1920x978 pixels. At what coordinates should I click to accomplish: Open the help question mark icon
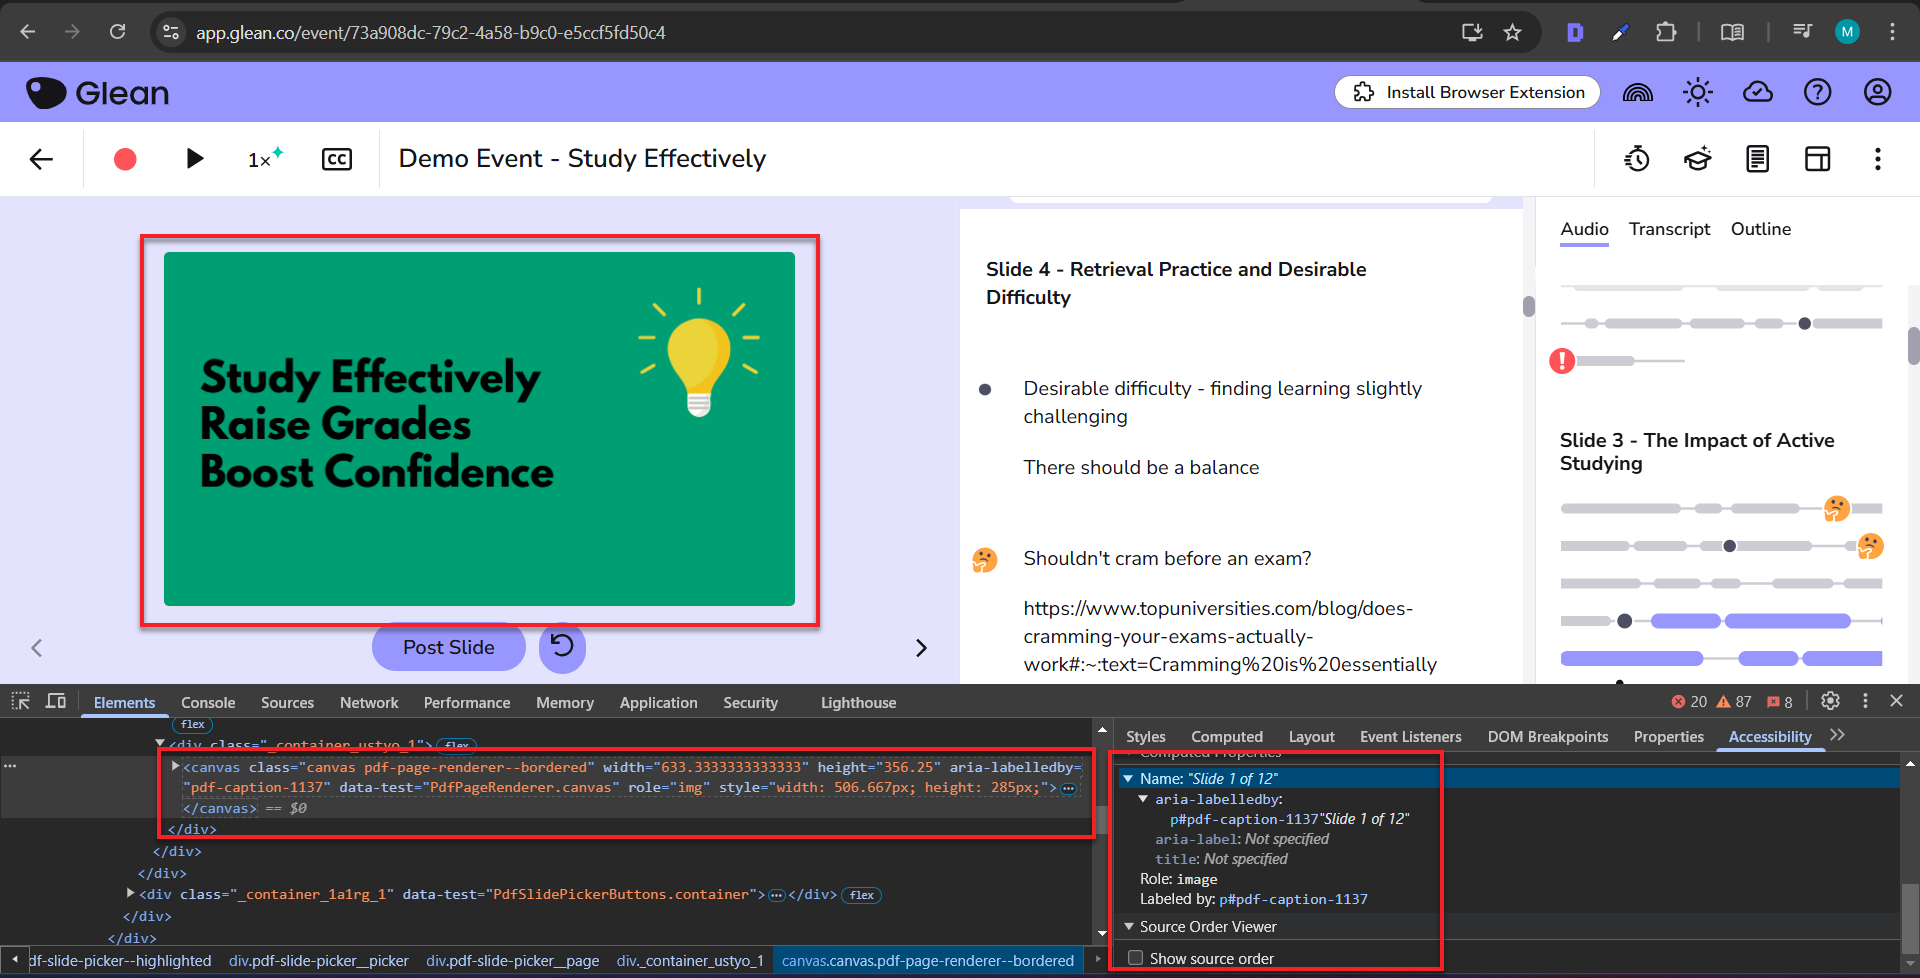tap(1817, 92)
